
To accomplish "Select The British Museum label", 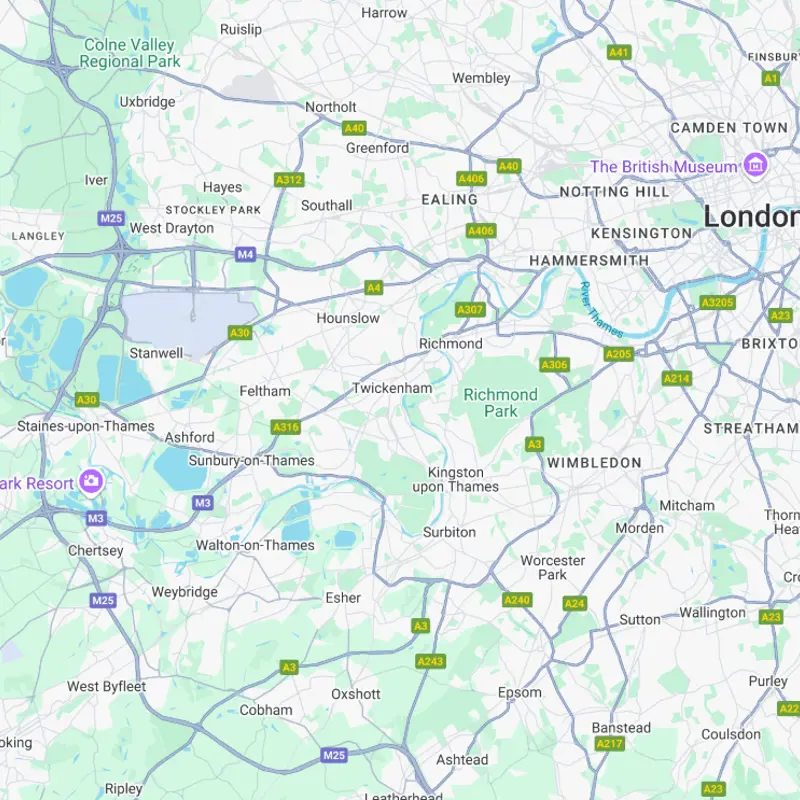I will tap(663, 167).
